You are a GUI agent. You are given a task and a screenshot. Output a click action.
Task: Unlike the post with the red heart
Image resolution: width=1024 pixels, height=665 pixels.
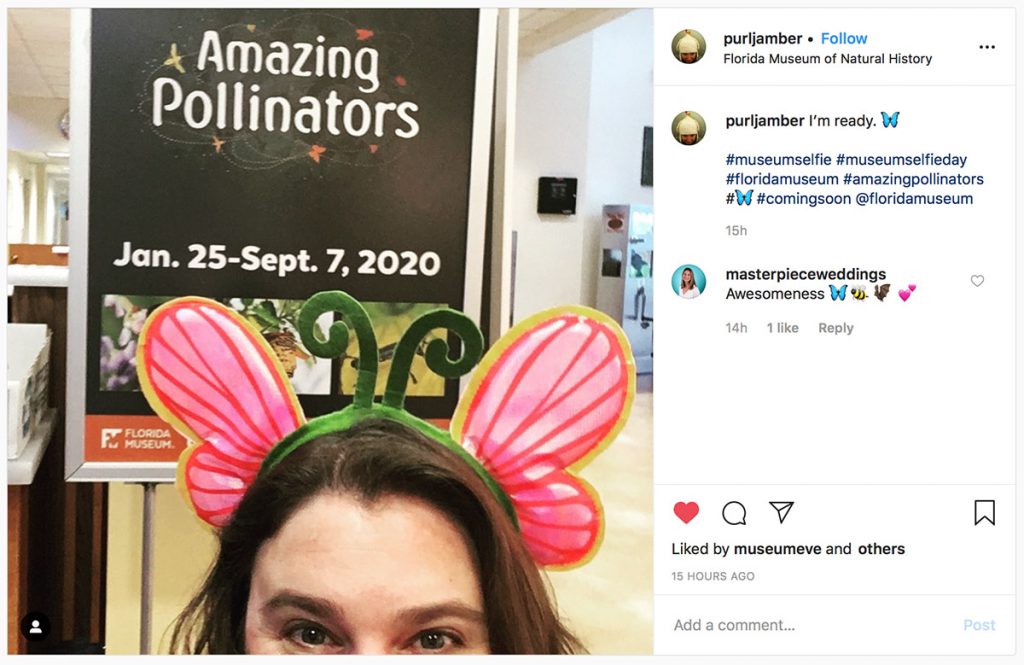tap(686, 513)
